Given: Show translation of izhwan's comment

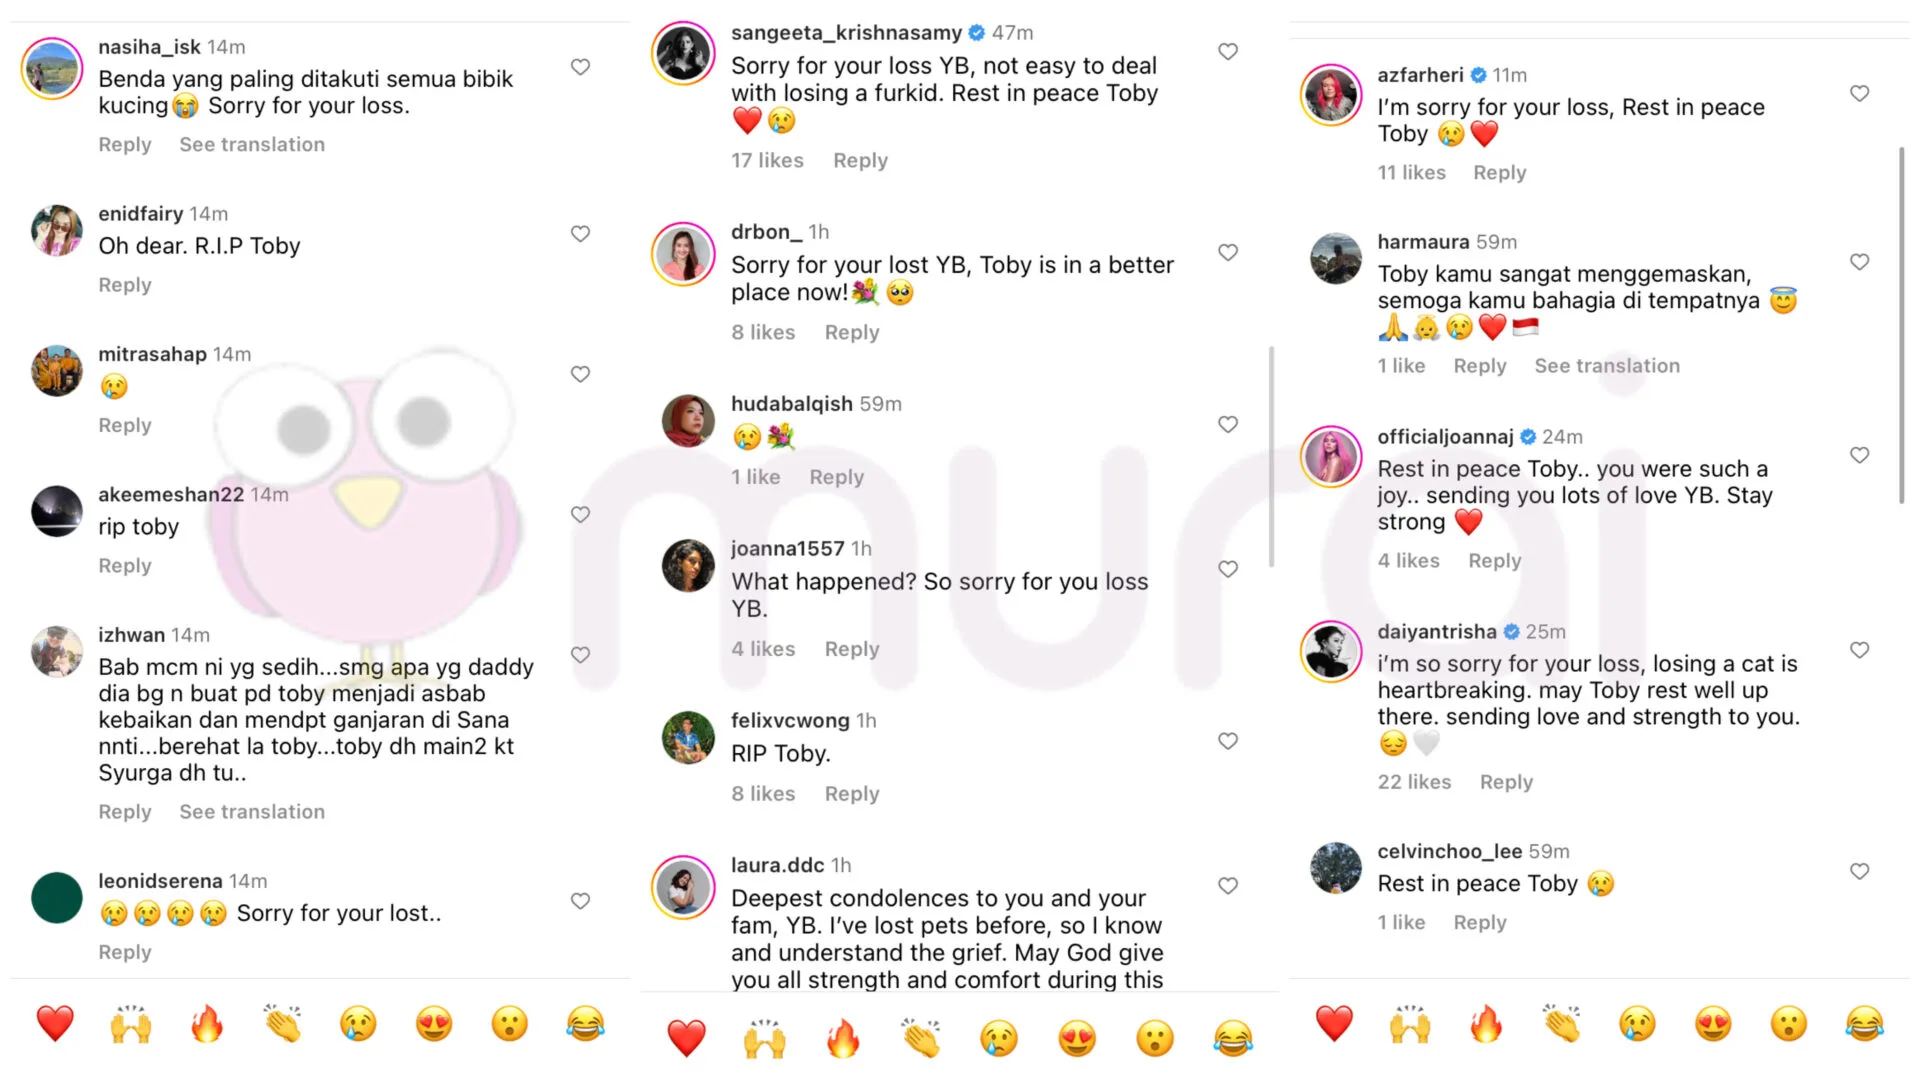Looking at the screenshot, I should click(x=252, y=812).
